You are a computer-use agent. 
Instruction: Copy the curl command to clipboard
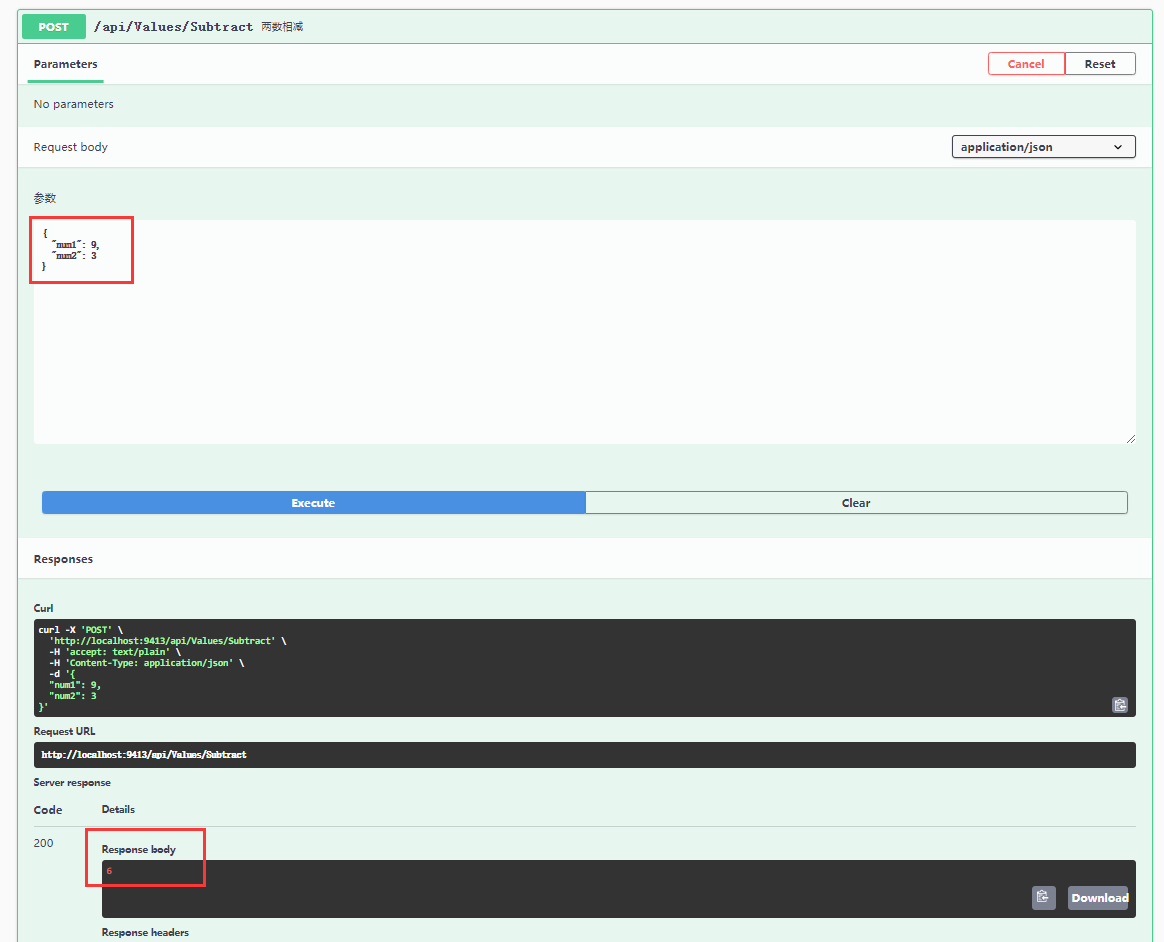1120,705
